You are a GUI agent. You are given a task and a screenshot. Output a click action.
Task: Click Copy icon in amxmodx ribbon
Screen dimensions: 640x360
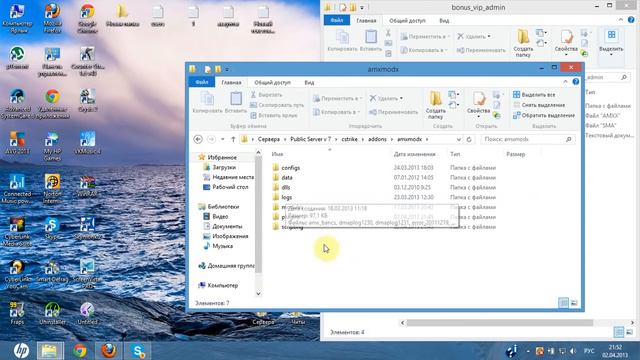pos(207,98)
